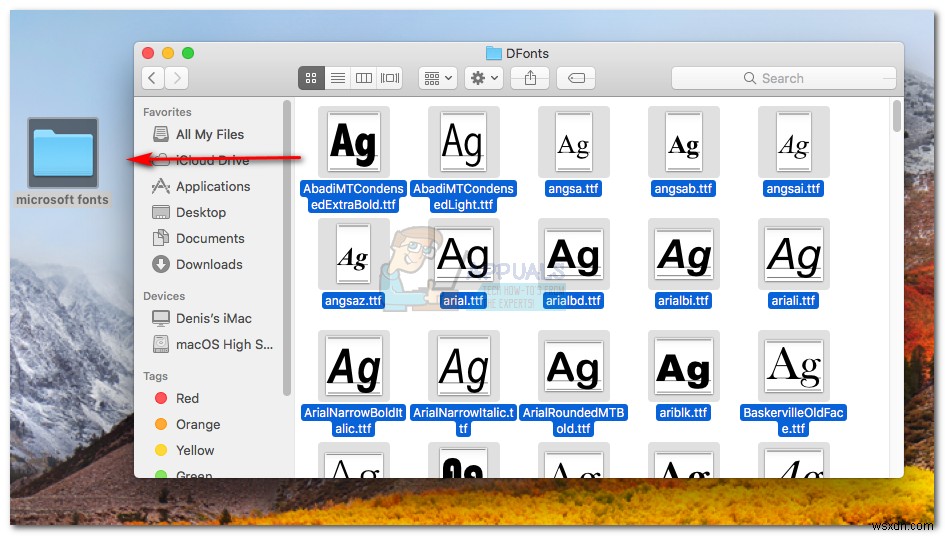This screenshot has height=536, width=945.
Task: Go back with the Finder back arrow
Action: click(x=153, y=78)
